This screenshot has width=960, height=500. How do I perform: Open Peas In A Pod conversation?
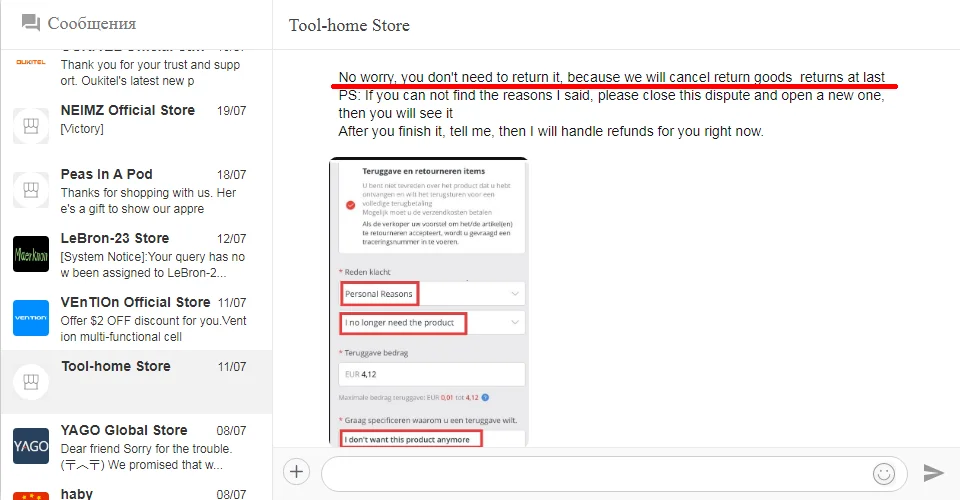click(137, 190)
